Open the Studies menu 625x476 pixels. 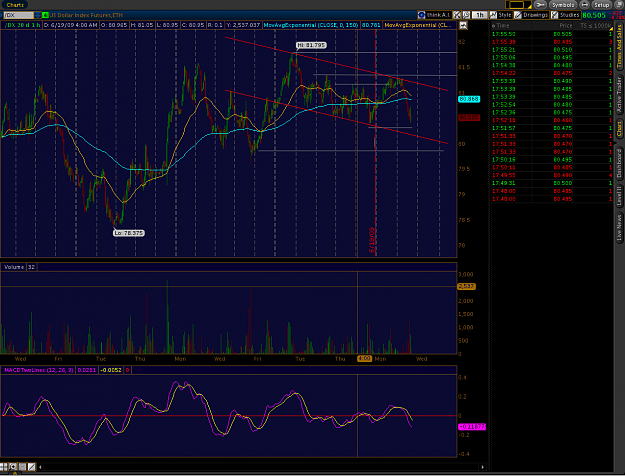(566, 15)
